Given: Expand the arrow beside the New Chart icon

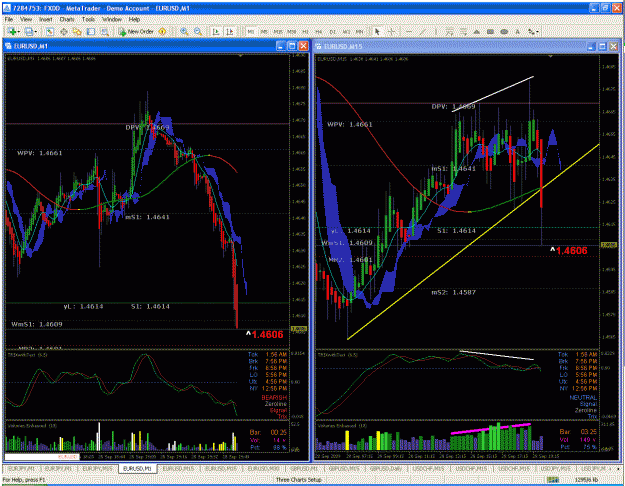Looking at the screenshot, I should pyautogui.click(x=19, y=32).
